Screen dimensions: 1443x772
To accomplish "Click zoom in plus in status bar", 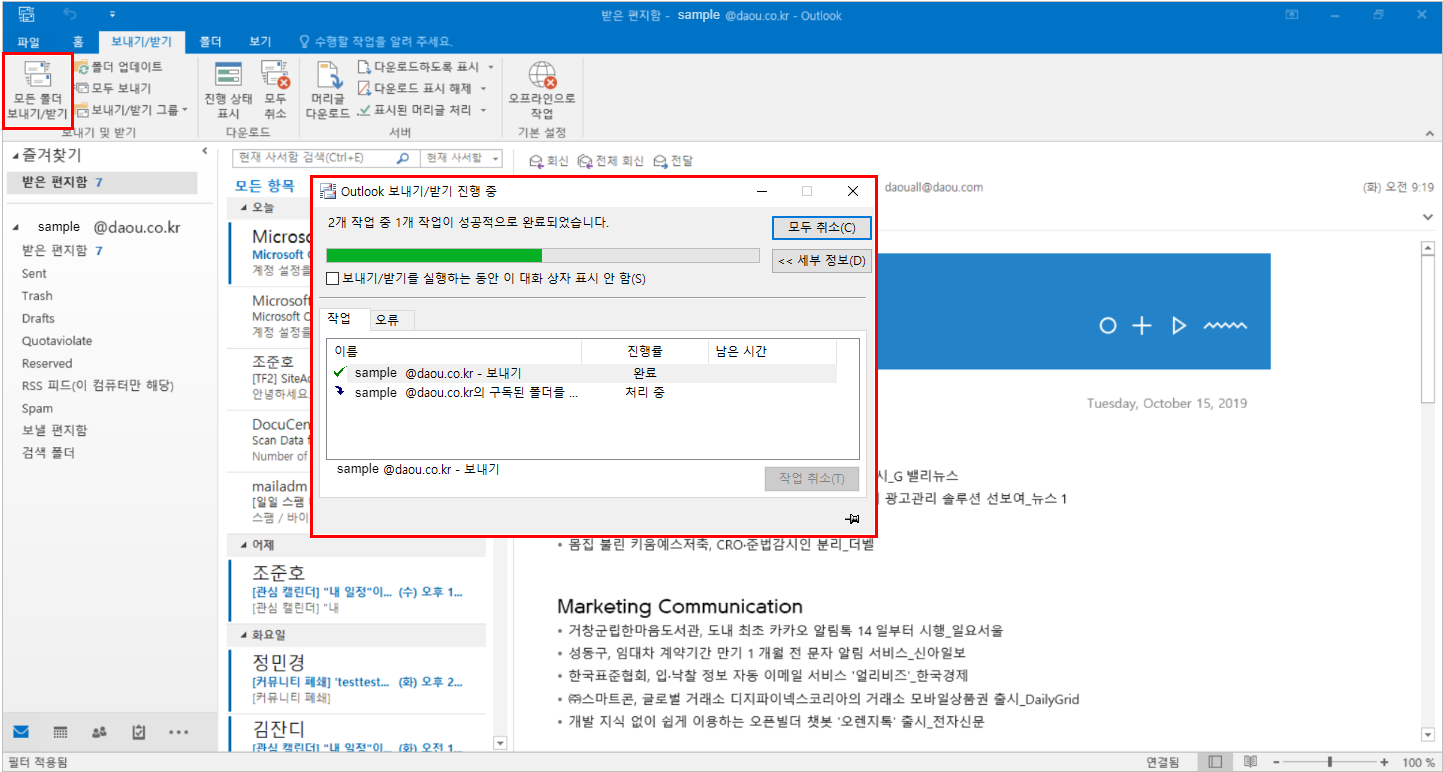I will click(x=1384, y=762).
